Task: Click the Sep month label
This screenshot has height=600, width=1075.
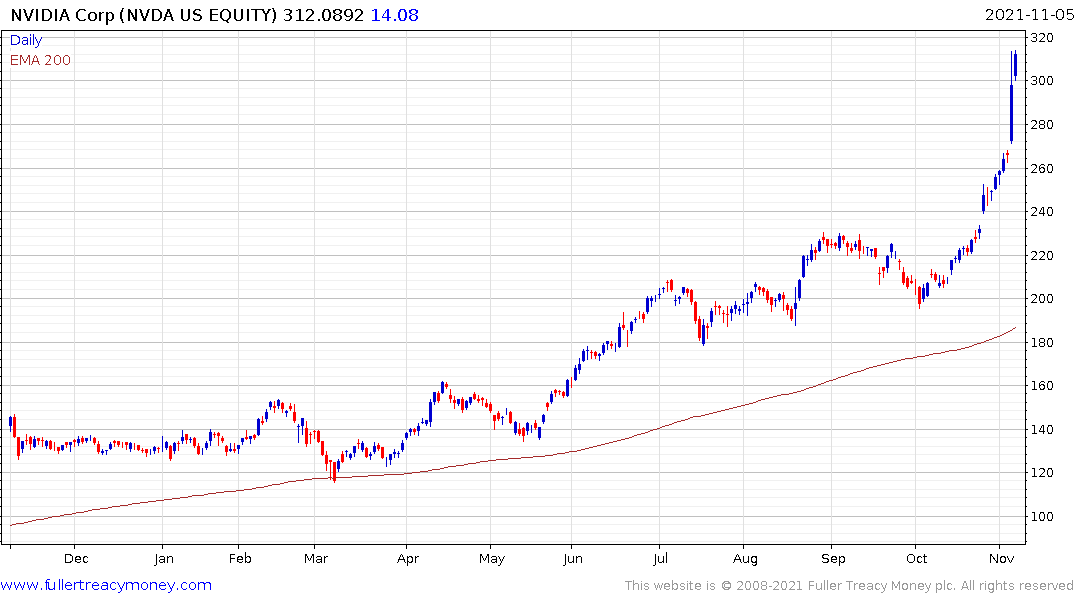Action: tap(833, 558)
